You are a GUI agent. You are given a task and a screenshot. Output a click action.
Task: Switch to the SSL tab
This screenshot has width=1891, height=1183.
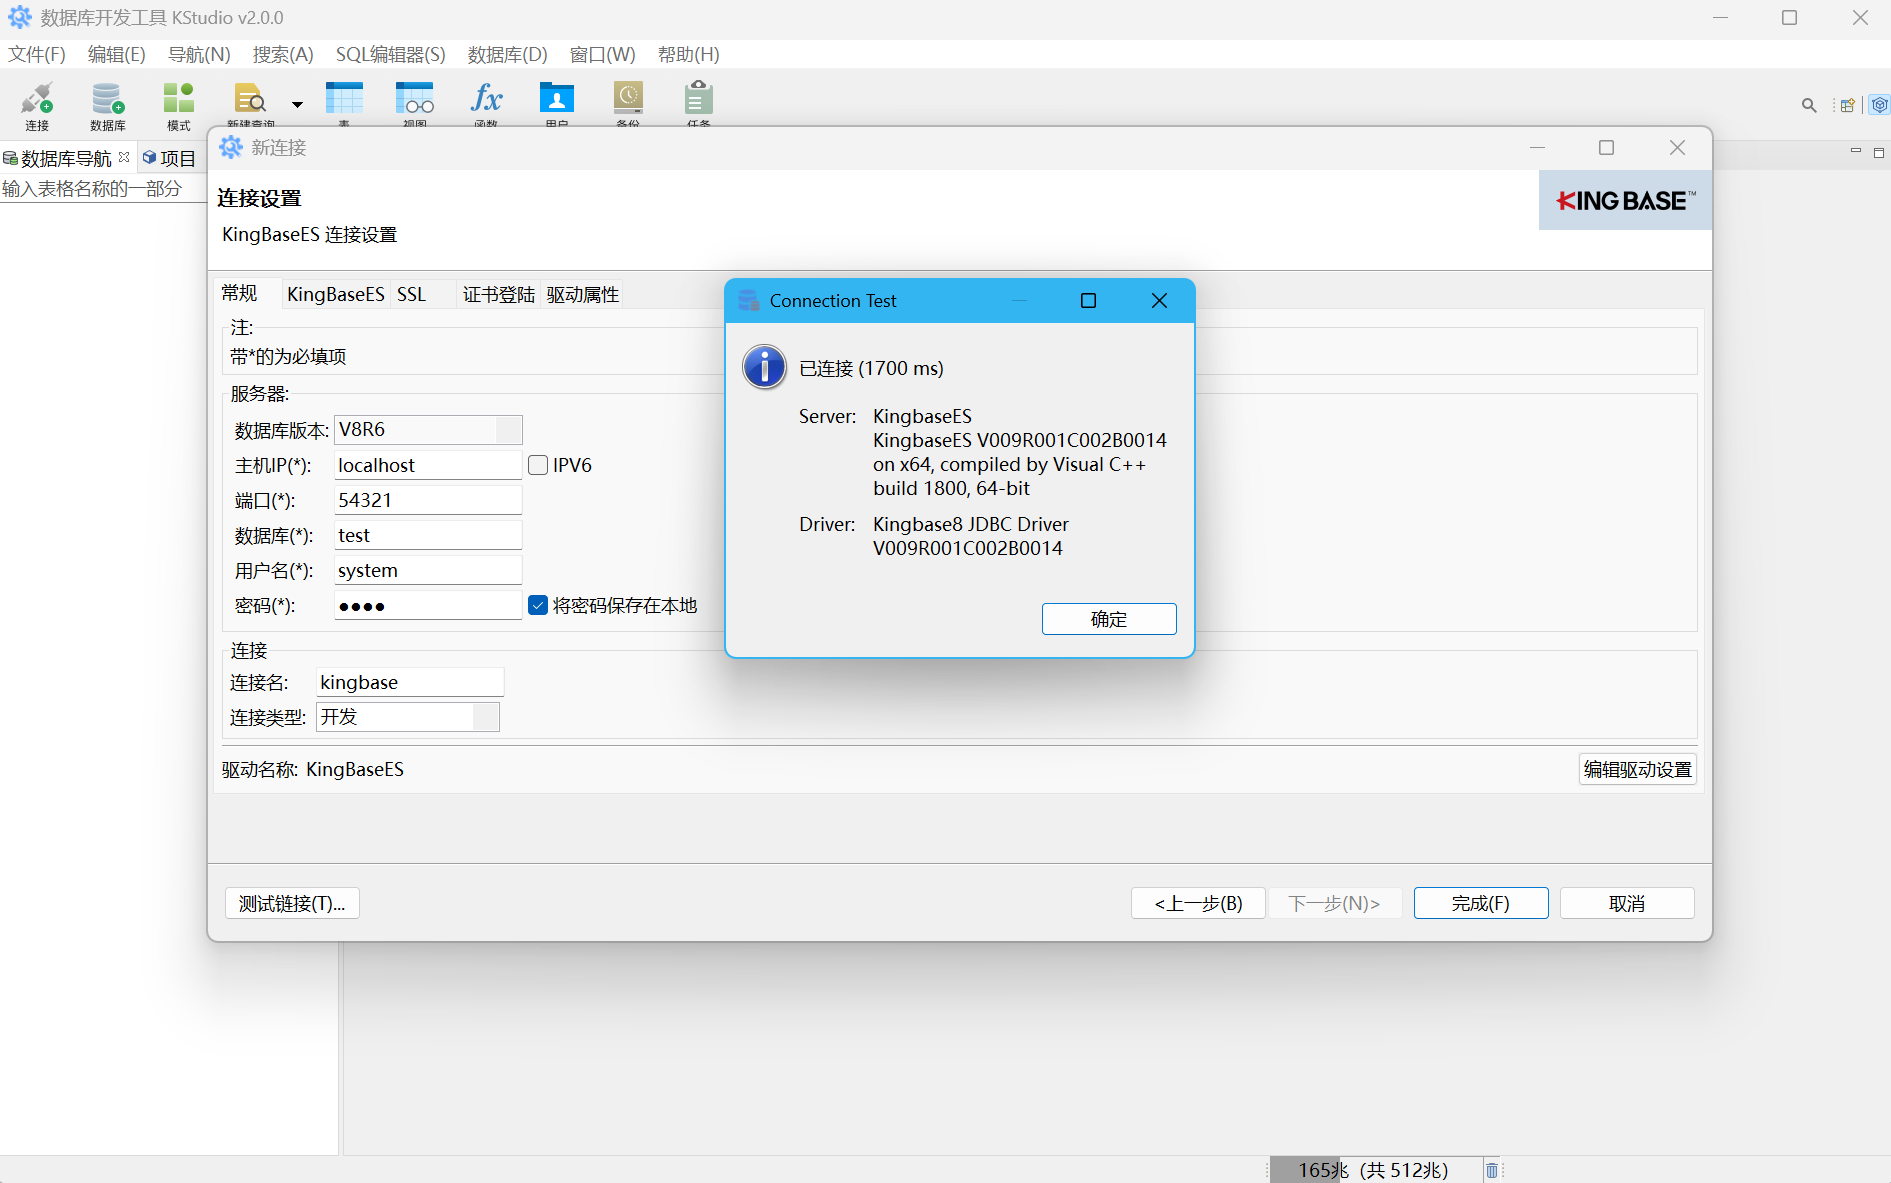[411, 294]
